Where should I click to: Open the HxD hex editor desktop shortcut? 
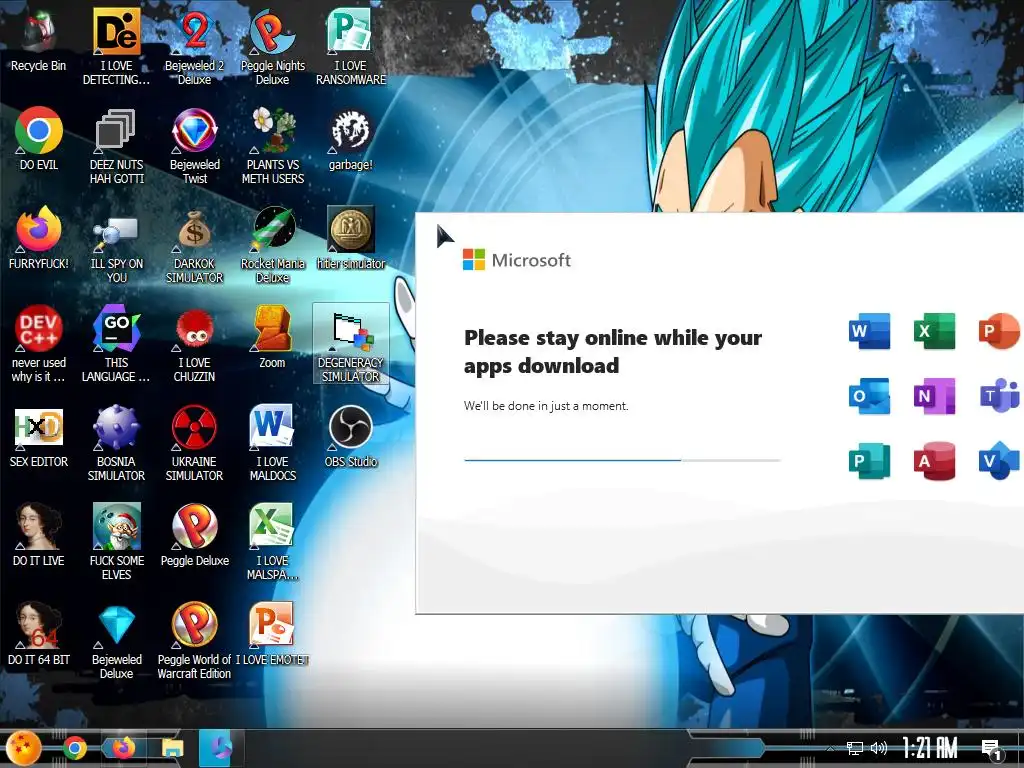(39, 436)
